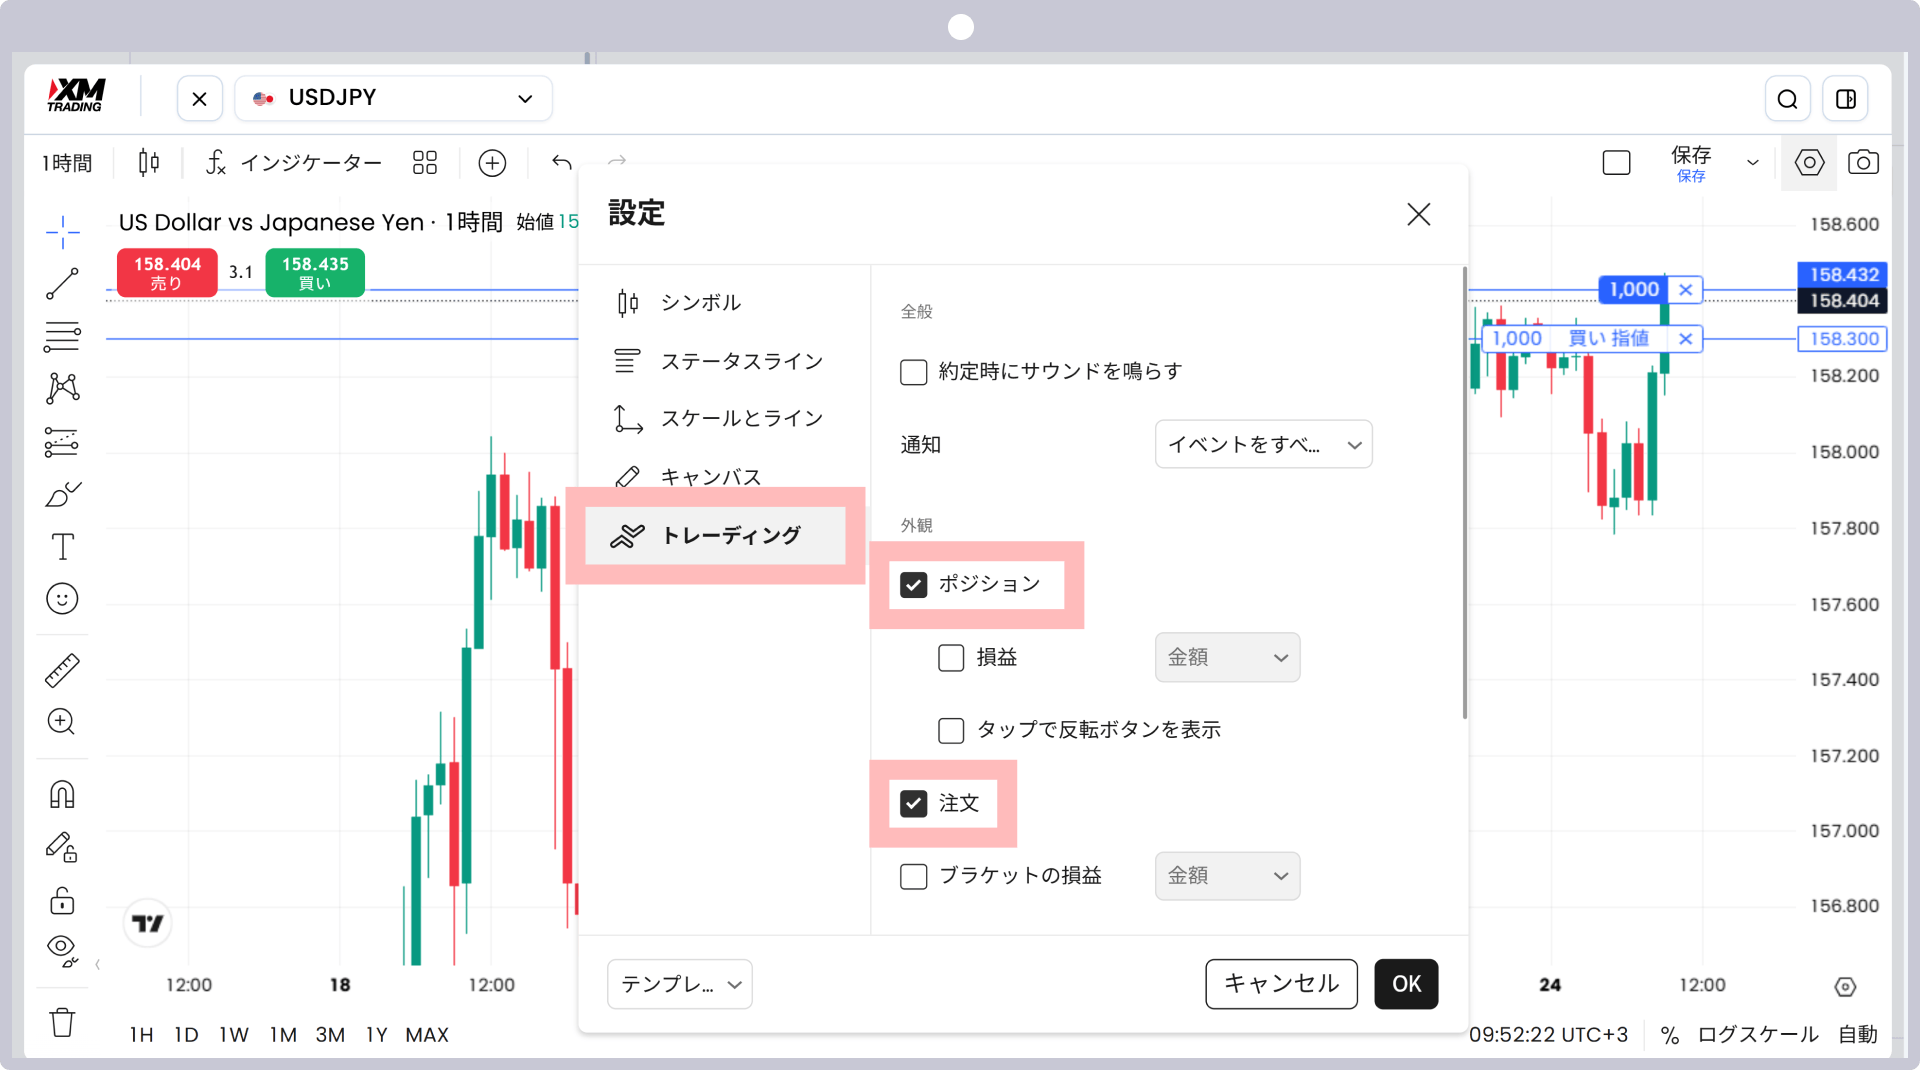Select the pattern drawing tool
The width and height of the screenshot is (1920, 1070).
point(62,388)
